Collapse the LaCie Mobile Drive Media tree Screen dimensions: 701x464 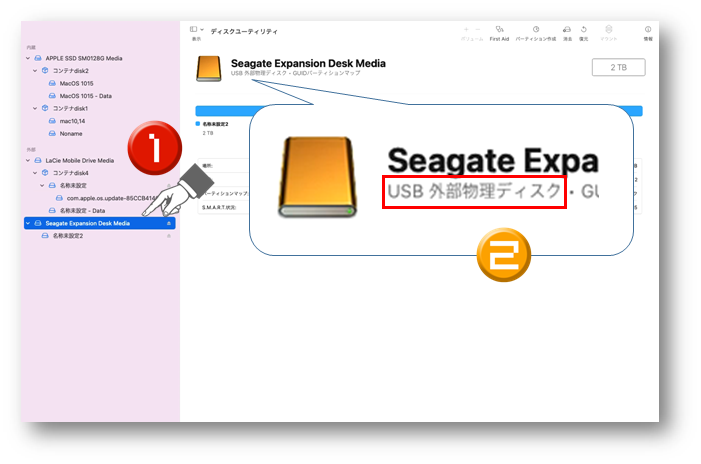pos(28,160)
